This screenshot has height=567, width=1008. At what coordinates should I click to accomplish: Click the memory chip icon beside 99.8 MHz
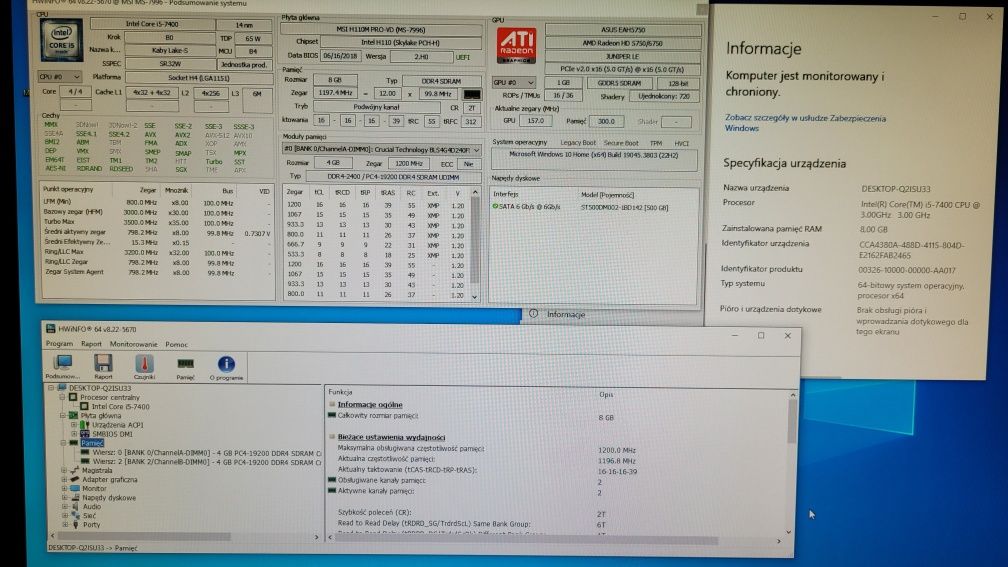tap(471, 94)
